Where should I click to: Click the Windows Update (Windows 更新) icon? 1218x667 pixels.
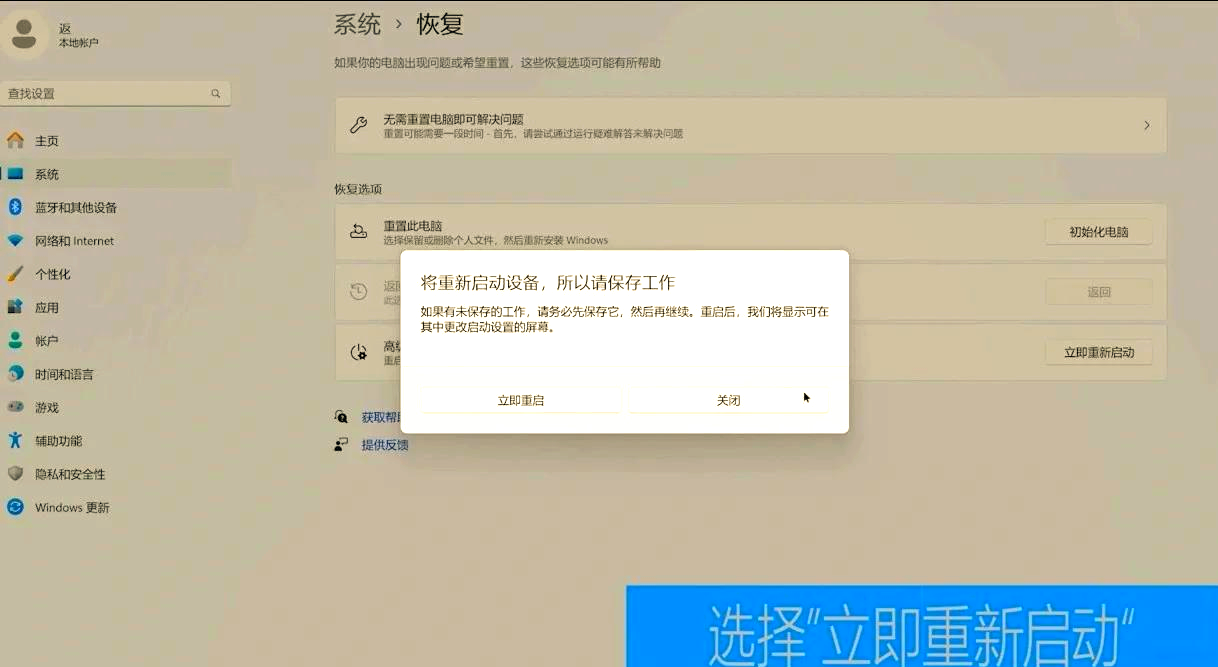point(15,507)
